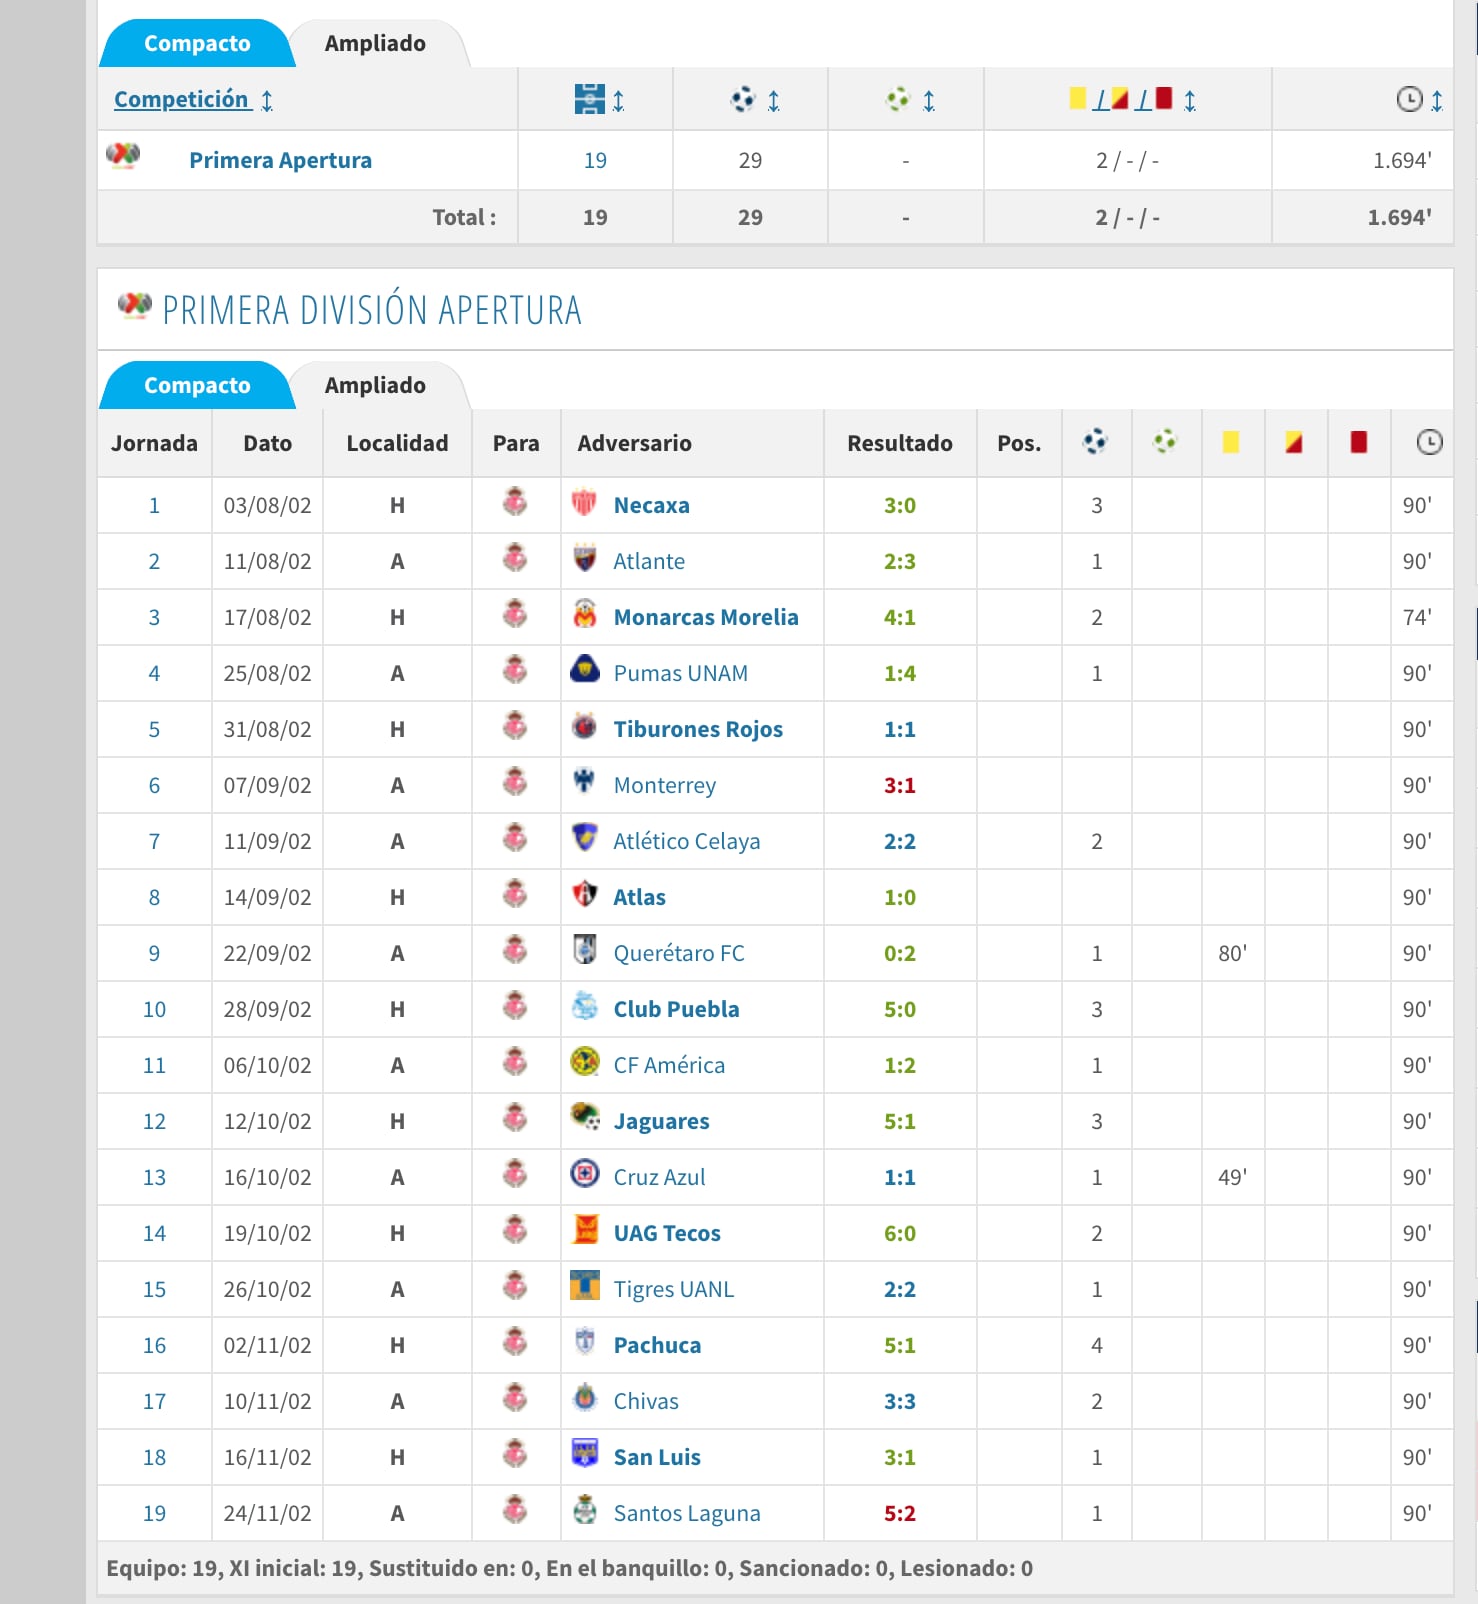
Task: Click the Cruz Azul crest icon
Action: coord(584,1174)
